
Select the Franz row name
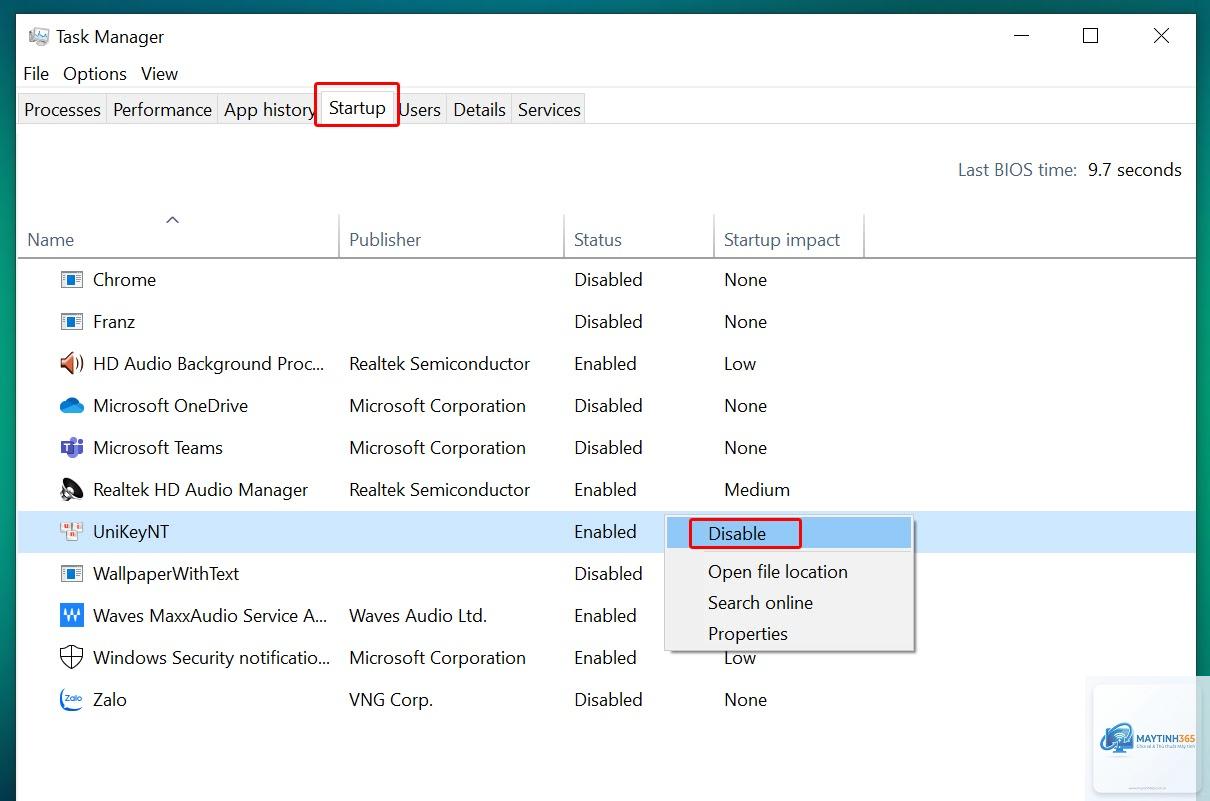(x=114, y=322)
